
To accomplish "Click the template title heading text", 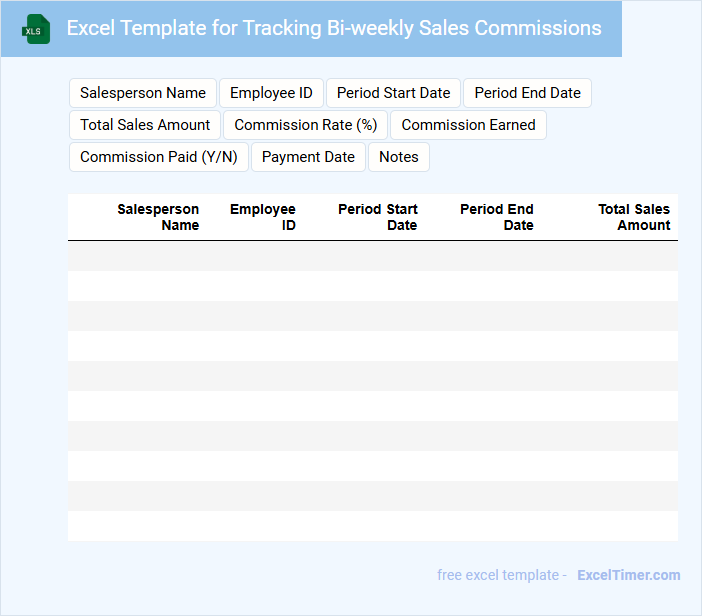I will [334, 28].
